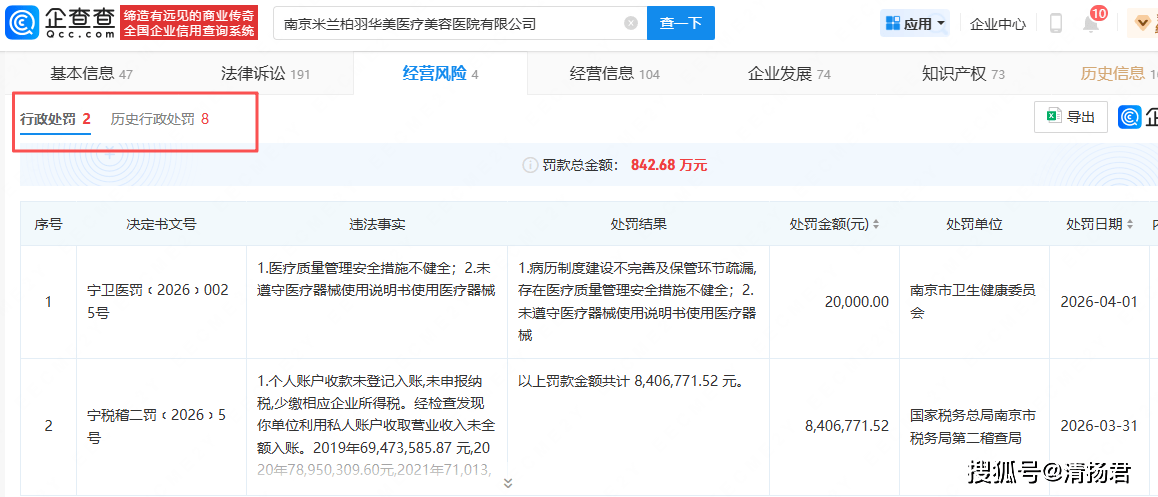Click the company name search input field

click(x=450, y=23)
